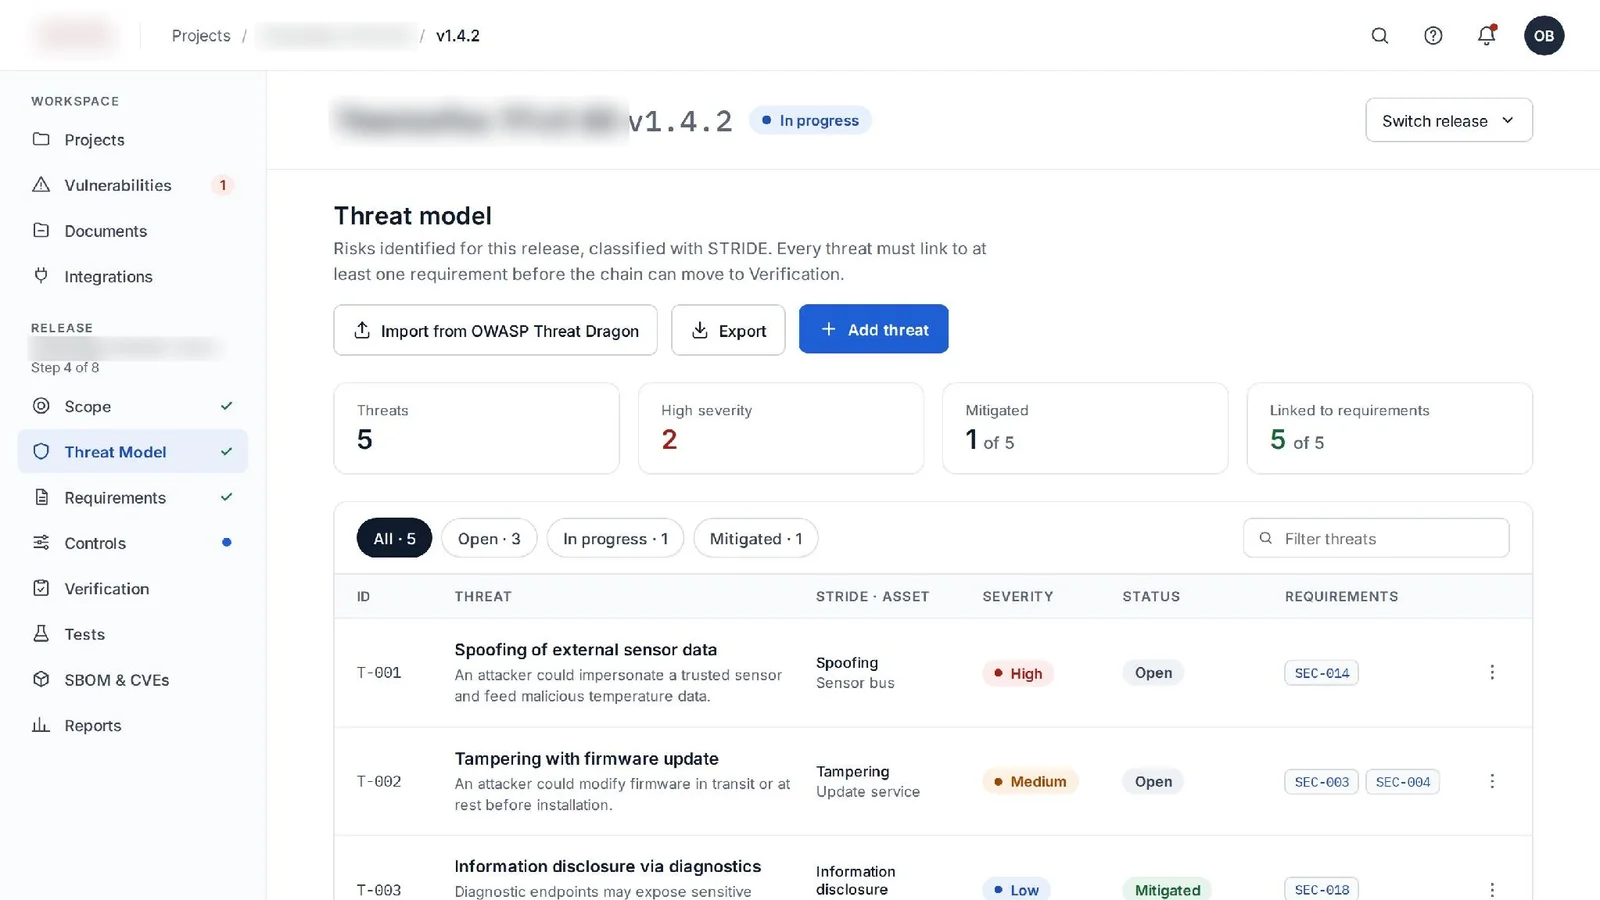Click the Documents folder icon
This screenshot has width=1600, height=900.
click(x=41, y=231)
